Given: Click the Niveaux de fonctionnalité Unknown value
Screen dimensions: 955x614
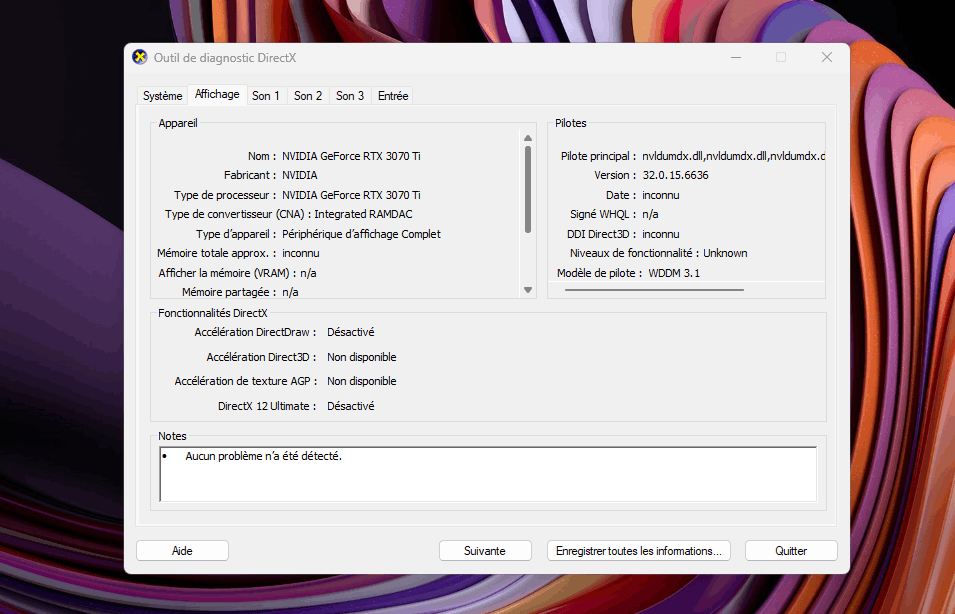Looking at the screenshot, I should (725, 253).
